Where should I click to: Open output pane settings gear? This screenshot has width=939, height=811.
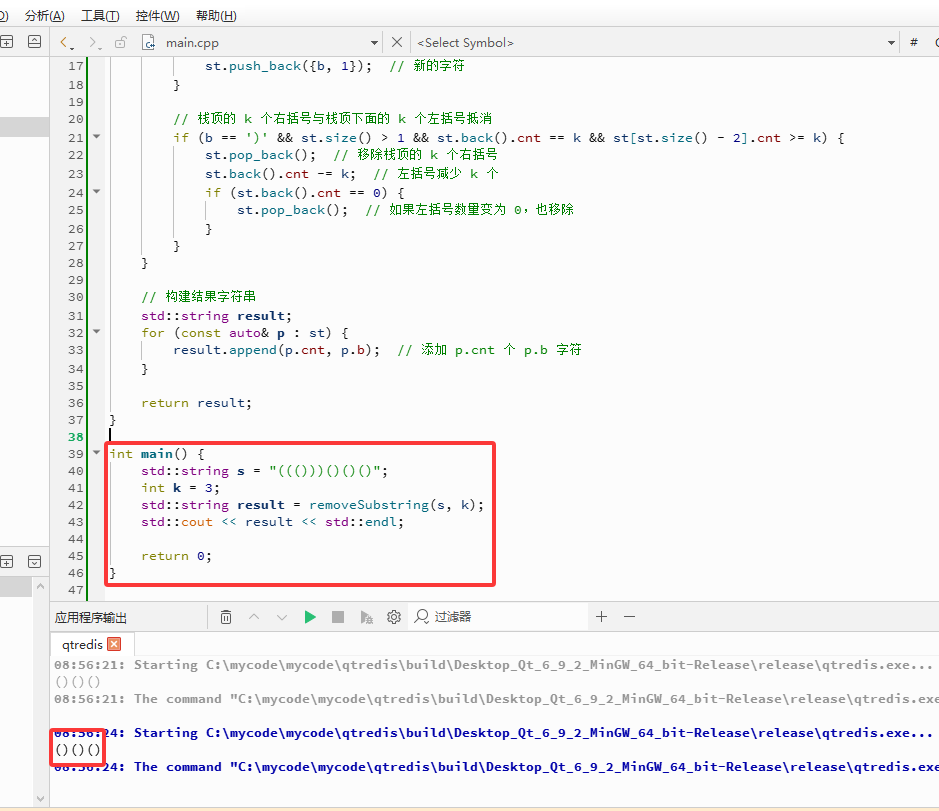click(393, 617)
